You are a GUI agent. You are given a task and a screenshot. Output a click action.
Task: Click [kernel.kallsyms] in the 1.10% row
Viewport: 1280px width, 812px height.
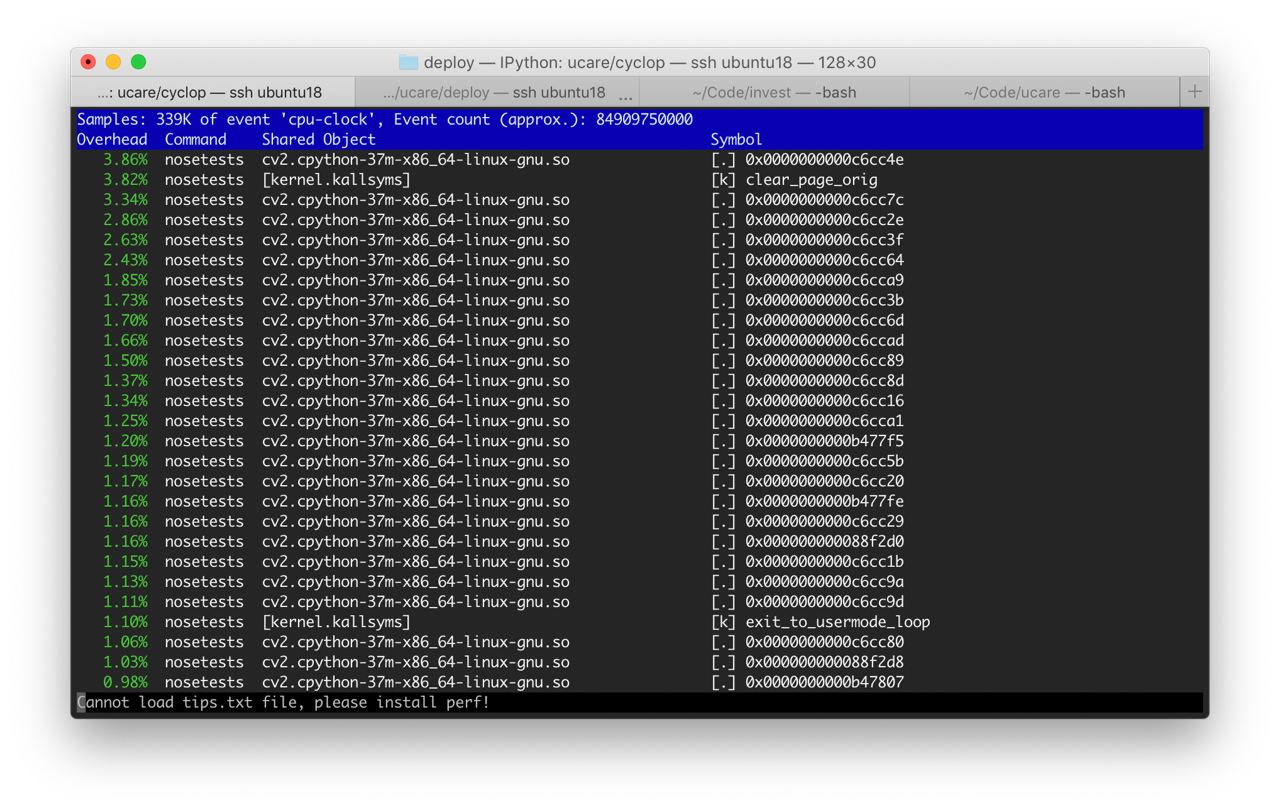(336, 622)
